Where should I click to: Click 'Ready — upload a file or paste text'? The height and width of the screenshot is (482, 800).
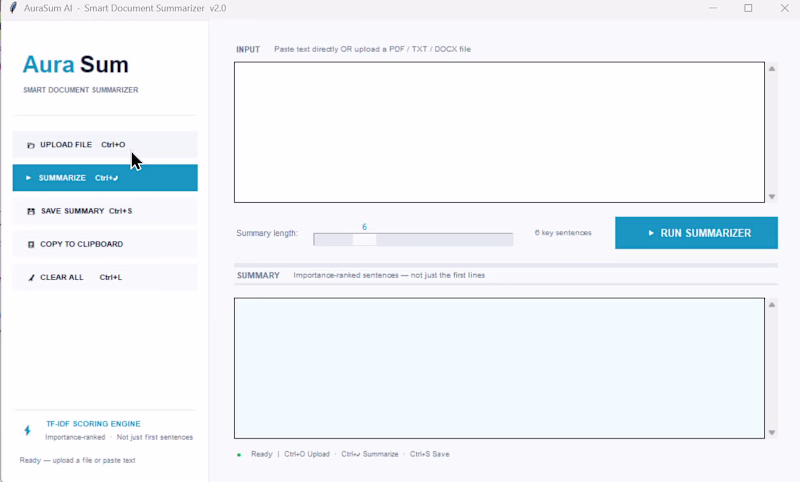[78, 460]
